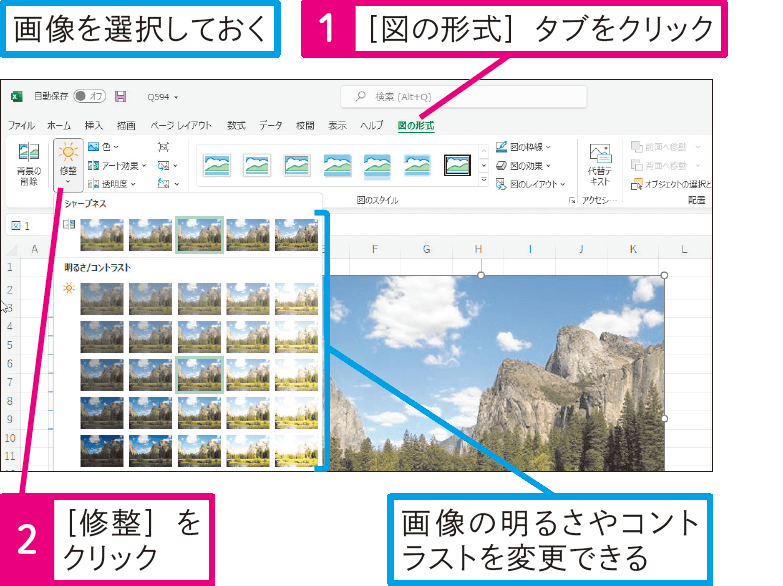Image resolution: width=783 pixels, height=586 pixels.
Task: Click the 修整 corrections button
Action: [x=68, y=165]
